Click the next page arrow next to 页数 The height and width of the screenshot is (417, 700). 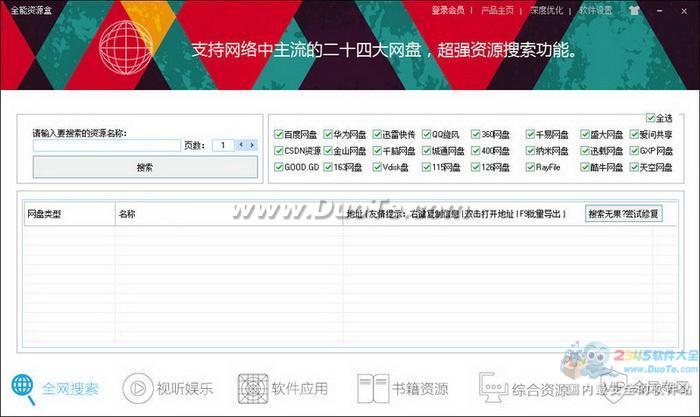pyautogui.click(x=252, y=145)
